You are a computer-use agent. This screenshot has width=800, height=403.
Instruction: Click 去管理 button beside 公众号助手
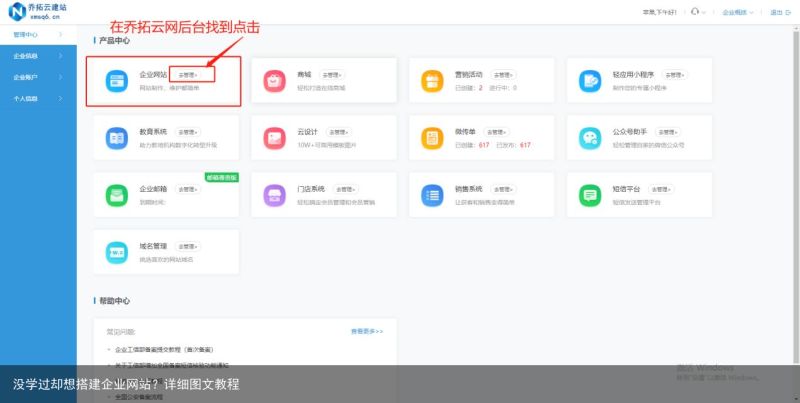(x=667, y=132)
